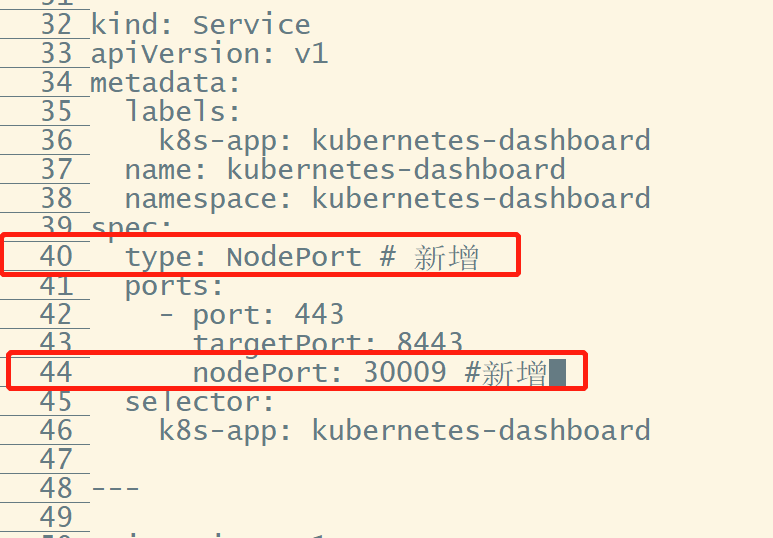Click the 'apiVersion: v1' line
The width and height of the screenshot is (773, 538).
pos(209,53)
